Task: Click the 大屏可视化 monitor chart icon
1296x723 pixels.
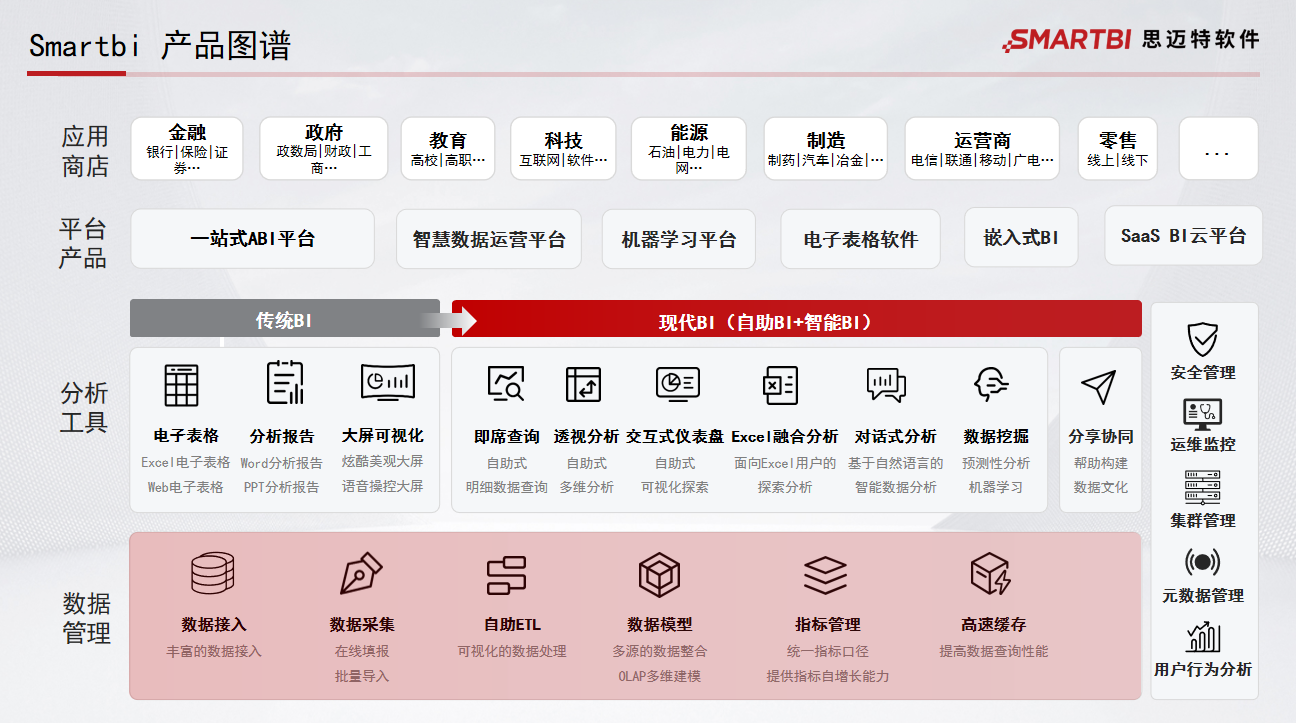Action: [x=388, y=382]
